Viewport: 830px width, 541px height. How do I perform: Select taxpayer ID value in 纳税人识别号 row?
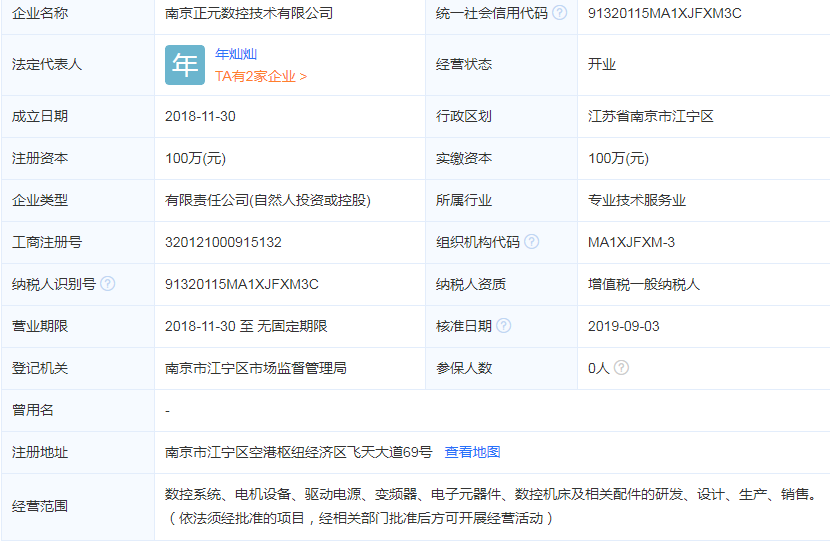(242, 284)
